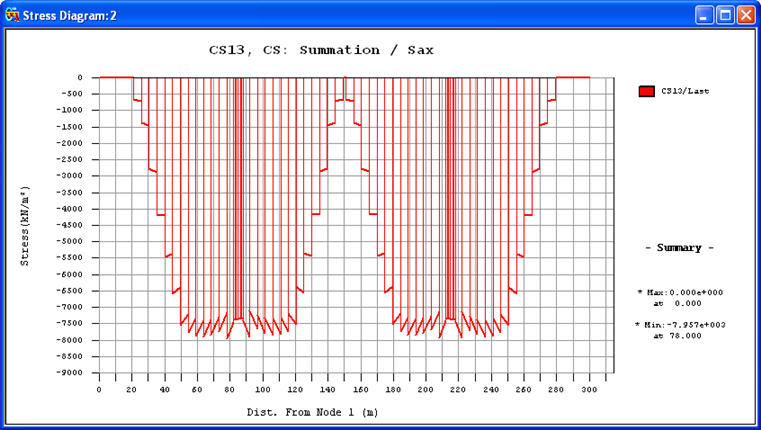
Task: Close the Stress Diagram:2 window
Action: coord(746,14)
